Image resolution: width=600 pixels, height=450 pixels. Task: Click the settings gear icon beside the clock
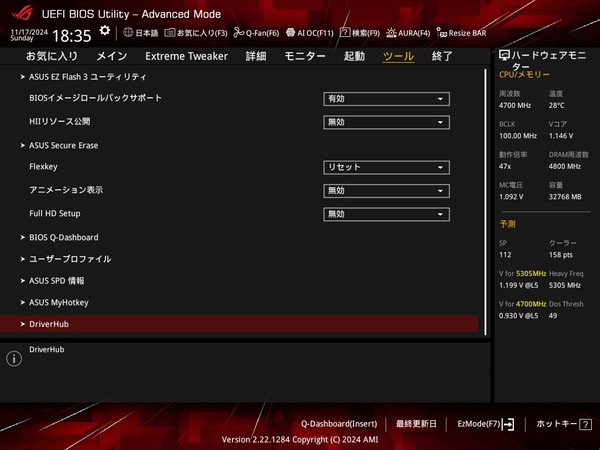[104, 31]
